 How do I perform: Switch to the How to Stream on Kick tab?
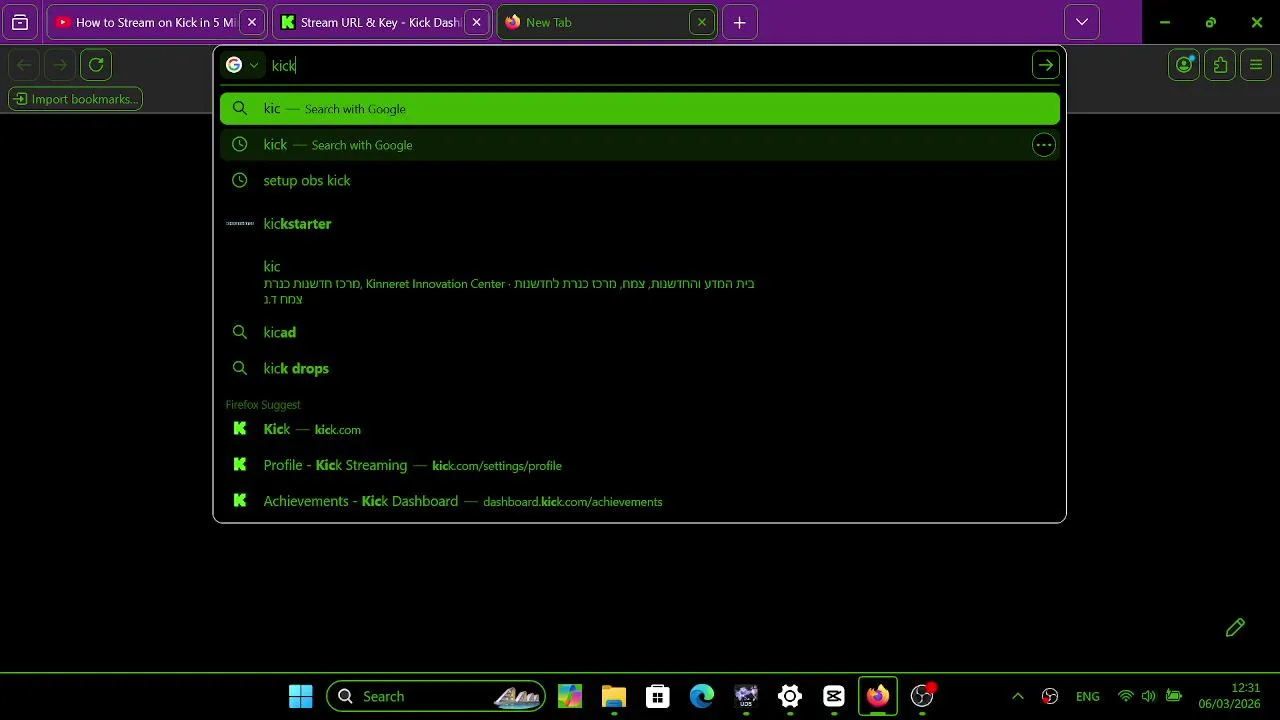pos(156,22)
